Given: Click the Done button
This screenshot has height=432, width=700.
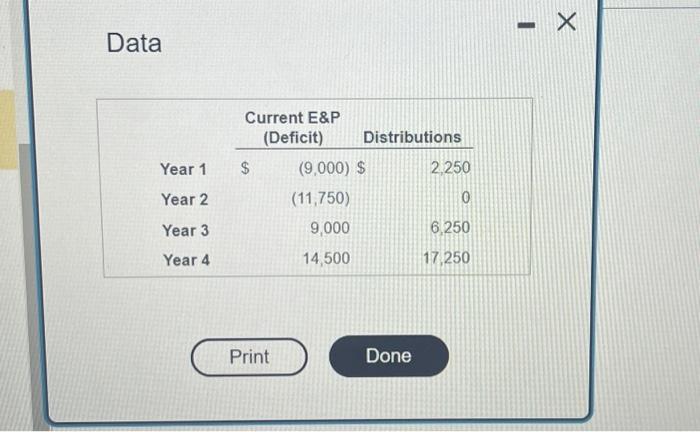Looking at the screenshot, I should click(389, 356).
